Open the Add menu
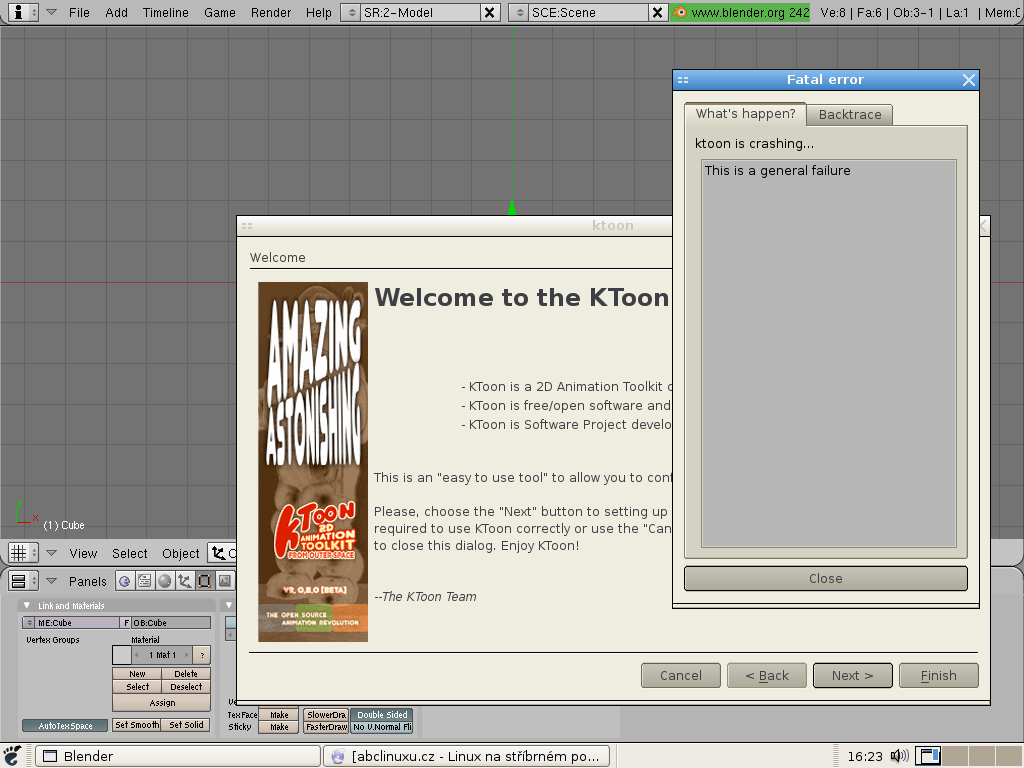Viewport: 1024px width, 768px height. pyautogui.click(x=116, y=12)
